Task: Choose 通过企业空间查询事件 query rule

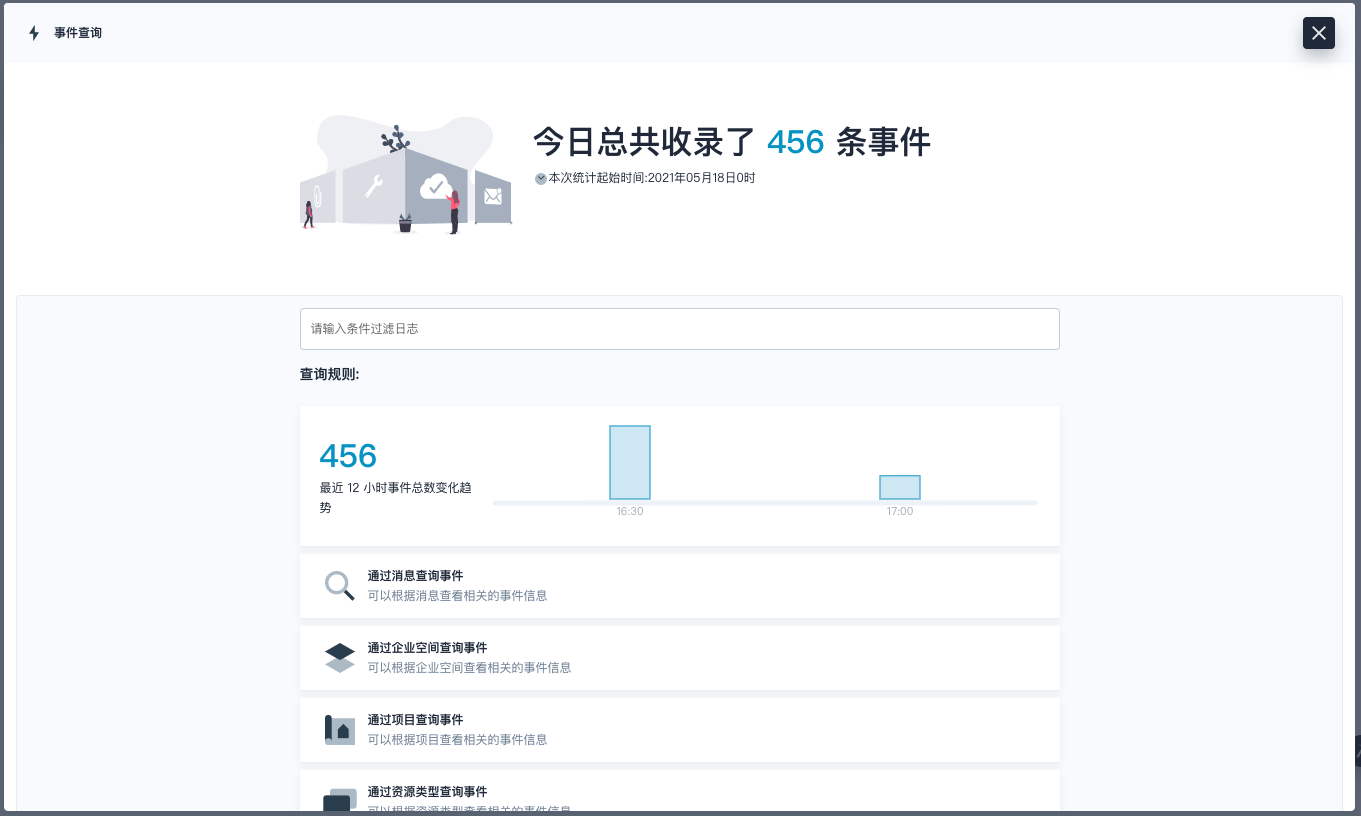Action: coord(427,648)
